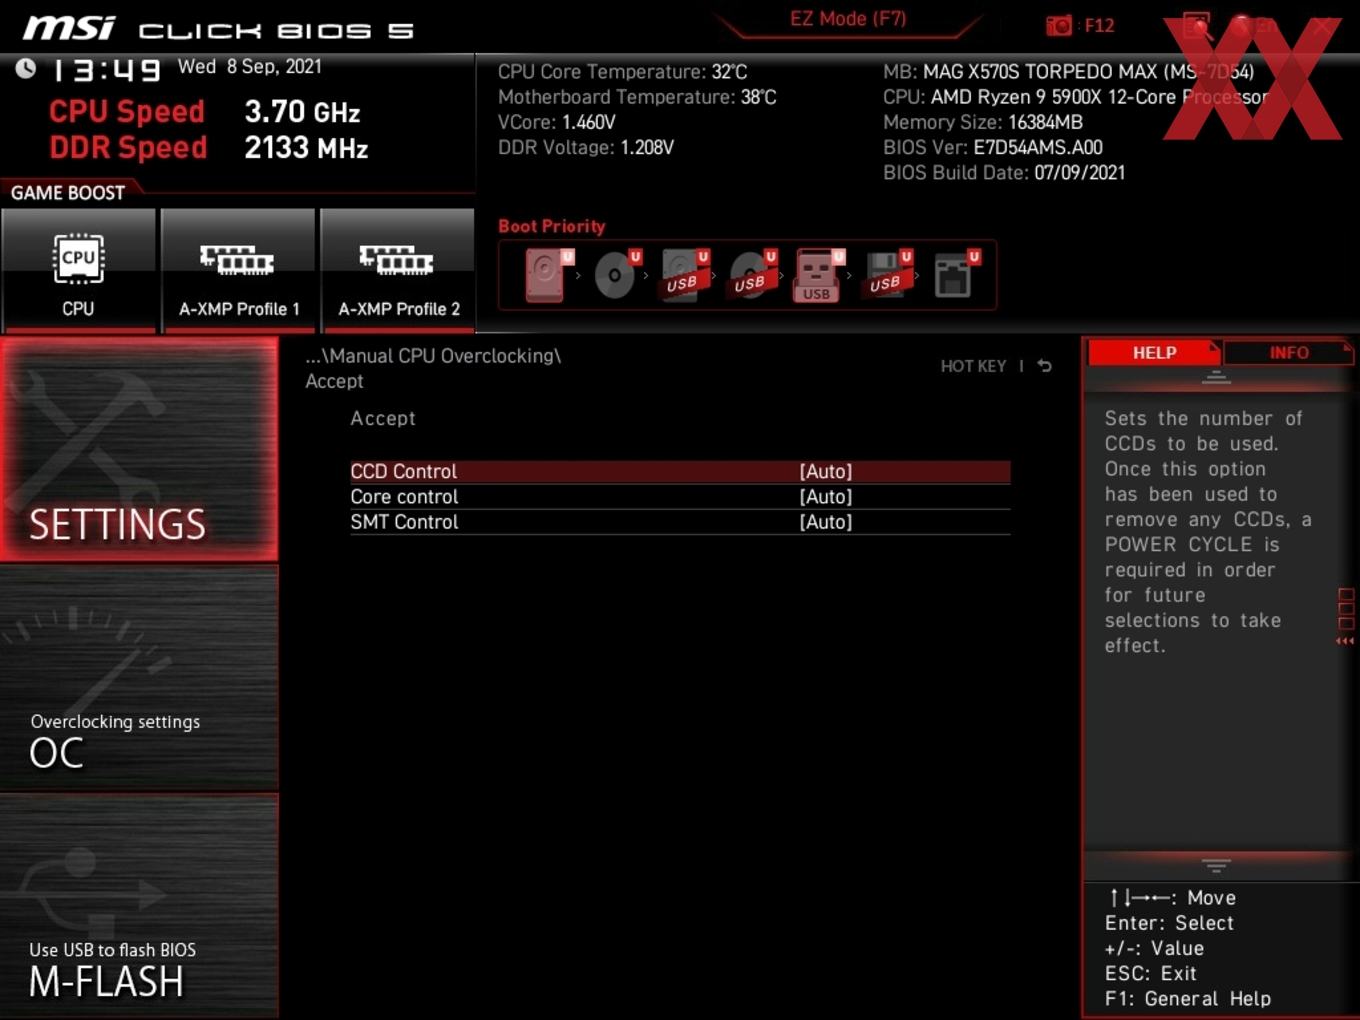Screen dimensions: 1360x1020
Task: Click the DDR Speed 2133 MHz value
Action: coord(306,148)
